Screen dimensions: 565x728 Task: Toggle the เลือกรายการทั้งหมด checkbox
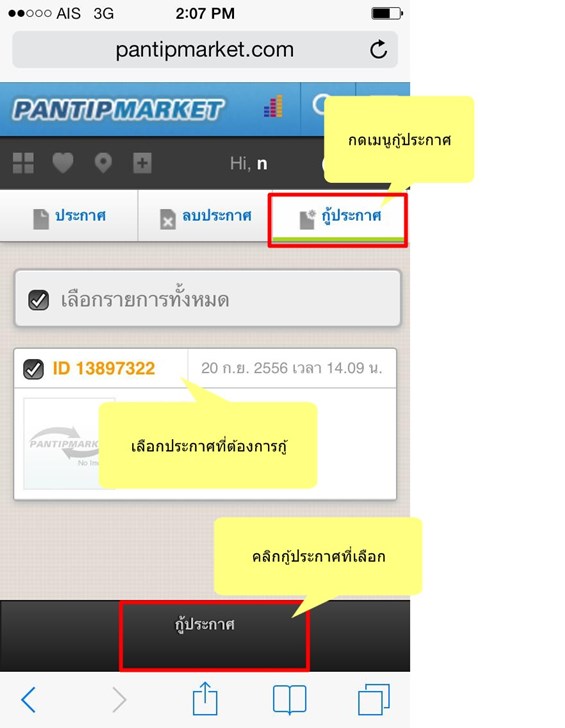point(39,300)
